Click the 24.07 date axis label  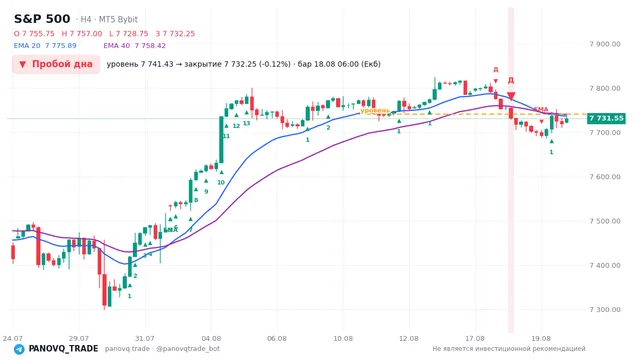13,338
